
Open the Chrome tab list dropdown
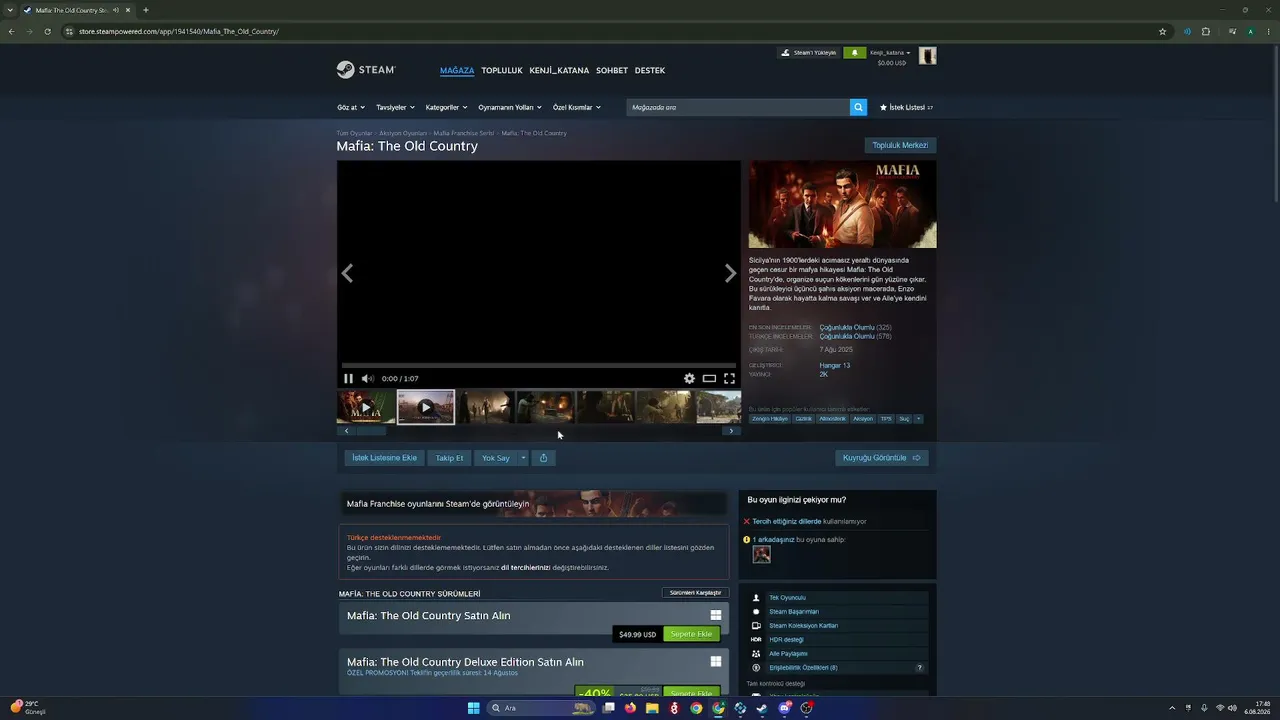(11, 10)
